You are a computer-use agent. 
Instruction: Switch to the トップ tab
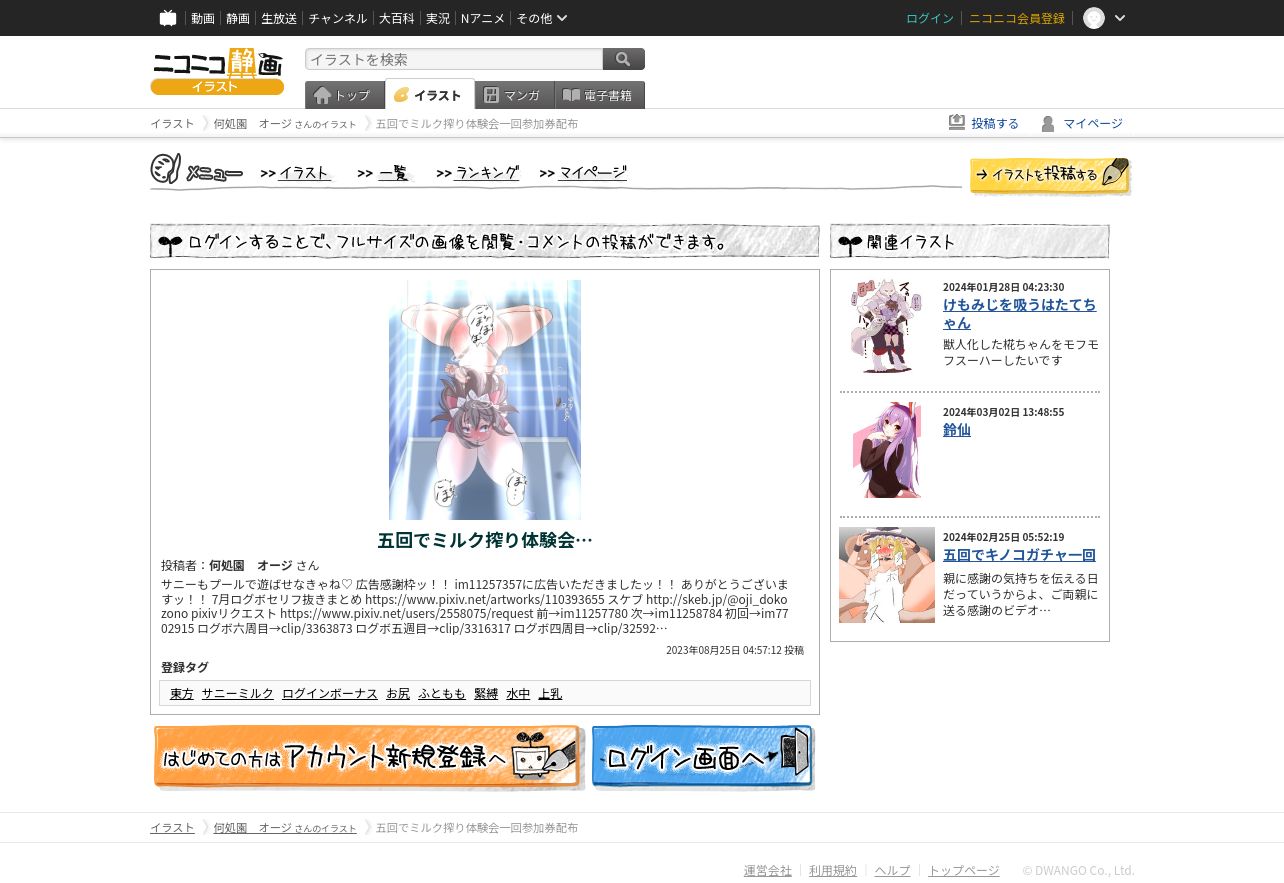click(344, 95)
